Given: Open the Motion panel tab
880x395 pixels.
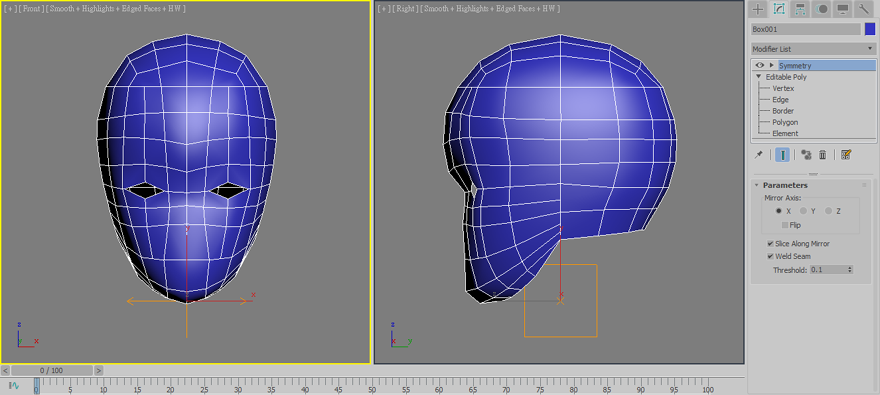Looking at the screenshot, I should click(x=822, y=8).
